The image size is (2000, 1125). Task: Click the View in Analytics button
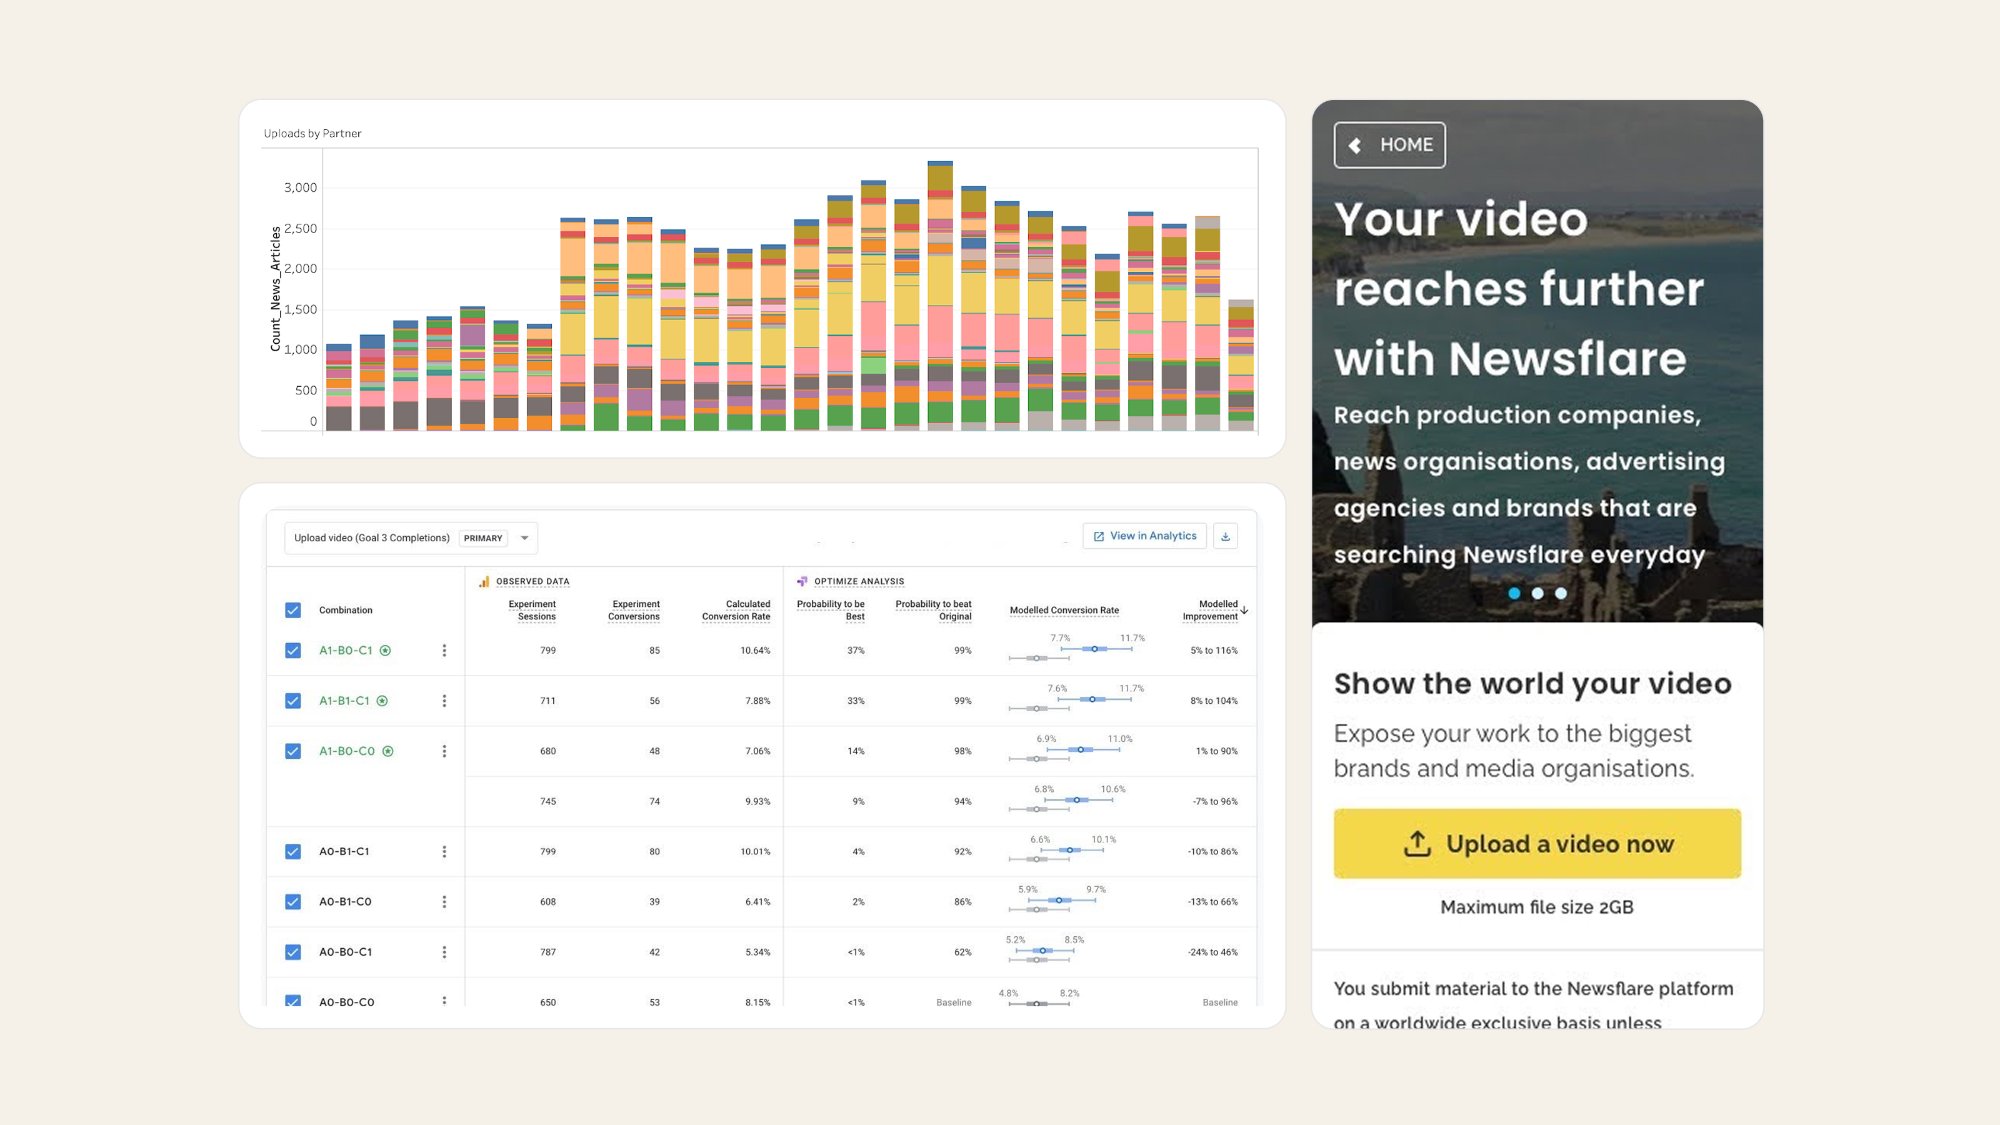tap(1145, 535)
